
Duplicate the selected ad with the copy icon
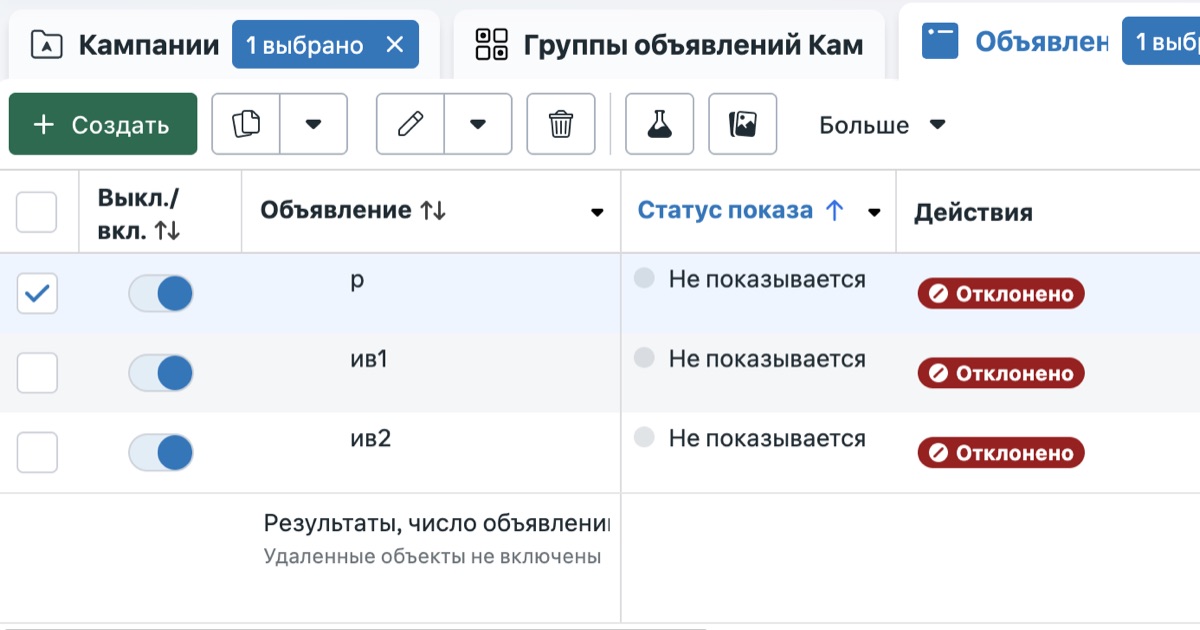[x=246, y=125]
